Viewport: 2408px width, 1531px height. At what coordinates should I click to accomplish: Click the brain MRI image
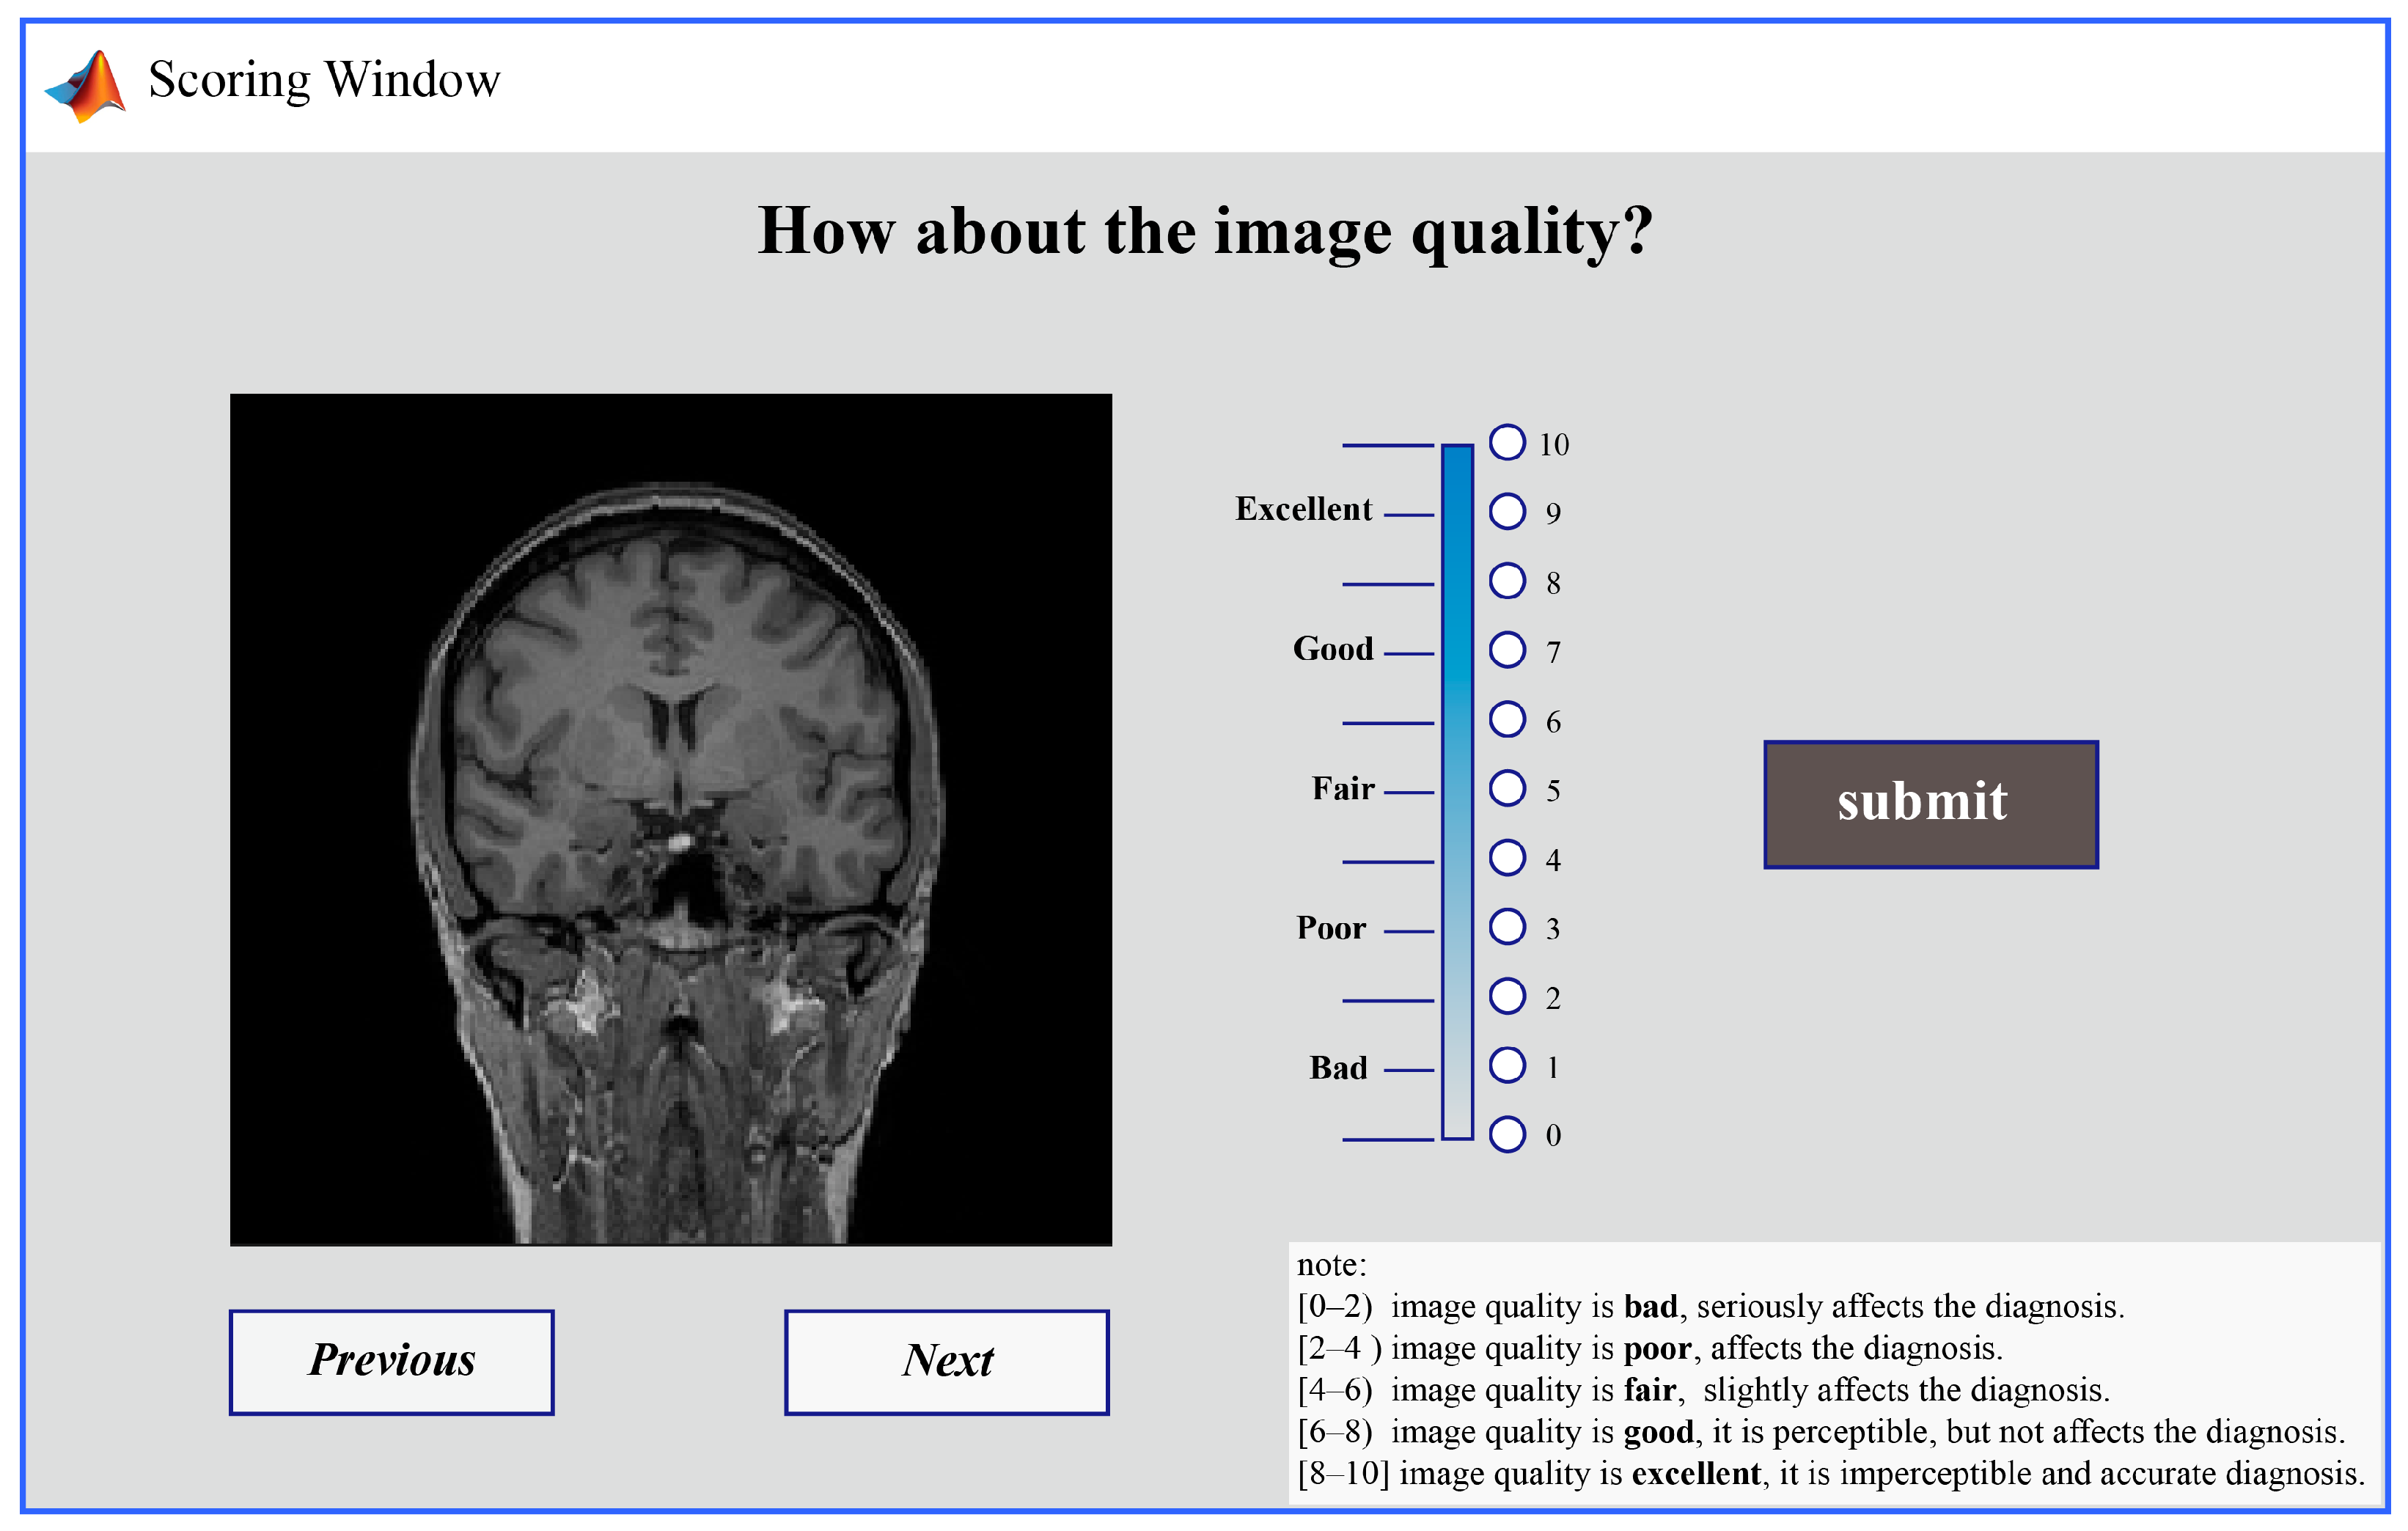(x=670, y=819)
